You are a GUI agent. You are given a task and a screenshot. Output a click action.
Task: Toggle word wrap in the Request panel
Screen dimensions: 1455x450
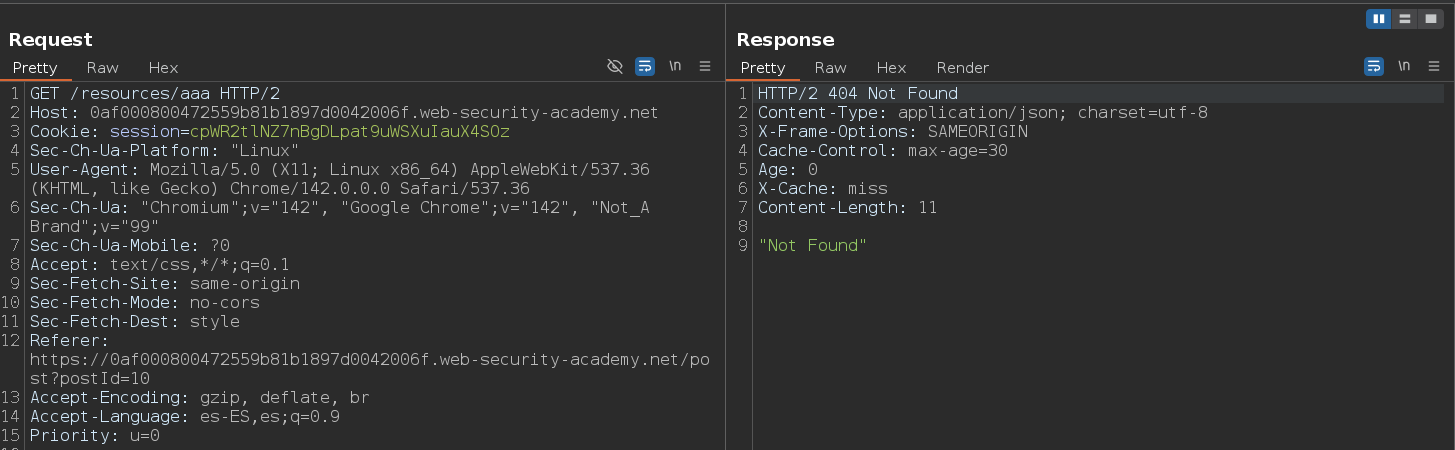click(645, 67)
